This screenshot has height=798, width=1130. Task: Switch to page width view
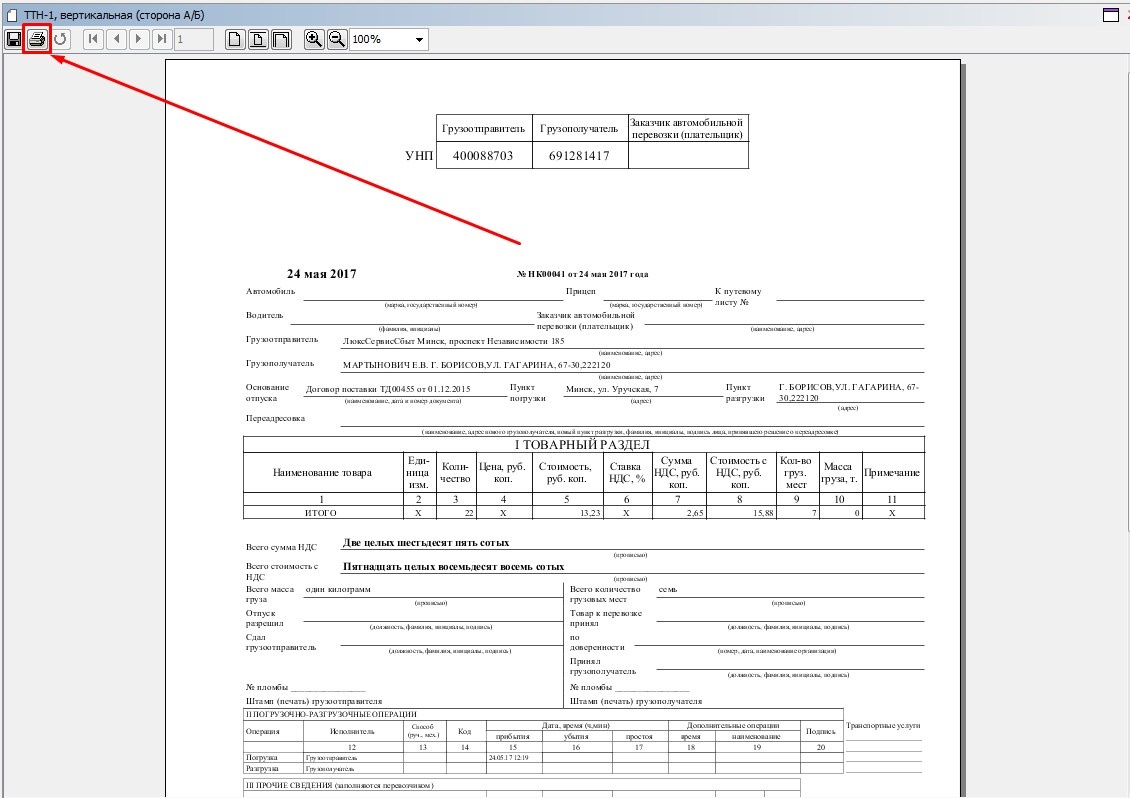(x=258, y=39)
